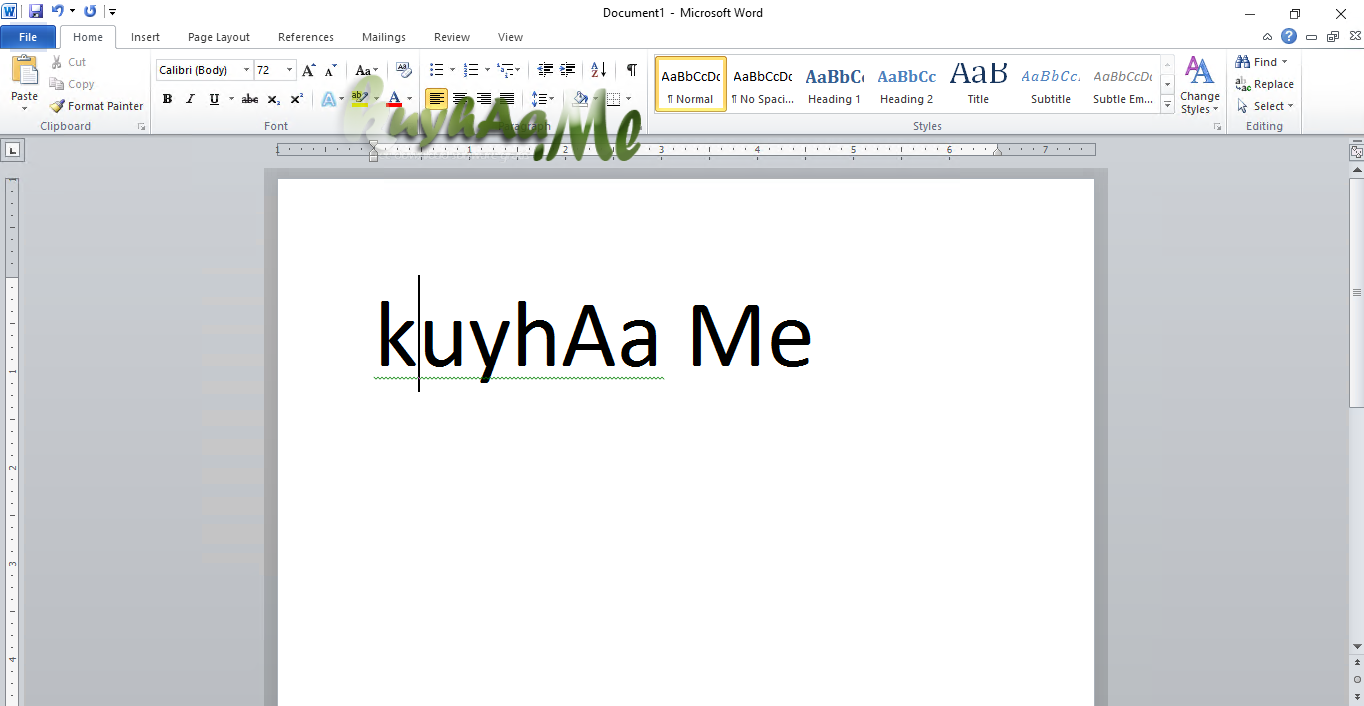Click the Select Browse Object circle icon
The image size is (1364, 706).
pyautogui.click(x=1357, y=679)
